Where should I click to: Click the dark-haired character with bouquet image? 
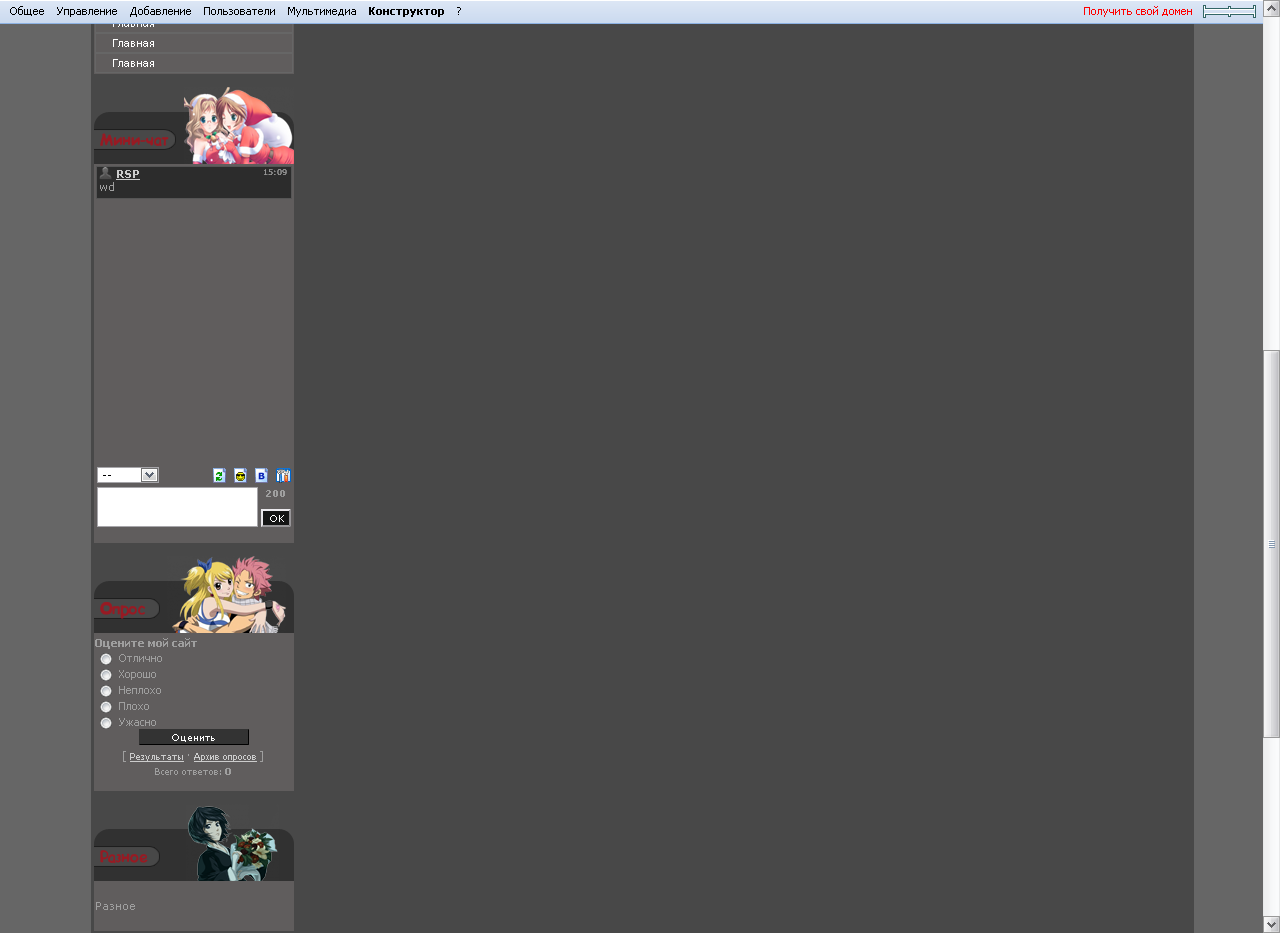coord(233,843)
